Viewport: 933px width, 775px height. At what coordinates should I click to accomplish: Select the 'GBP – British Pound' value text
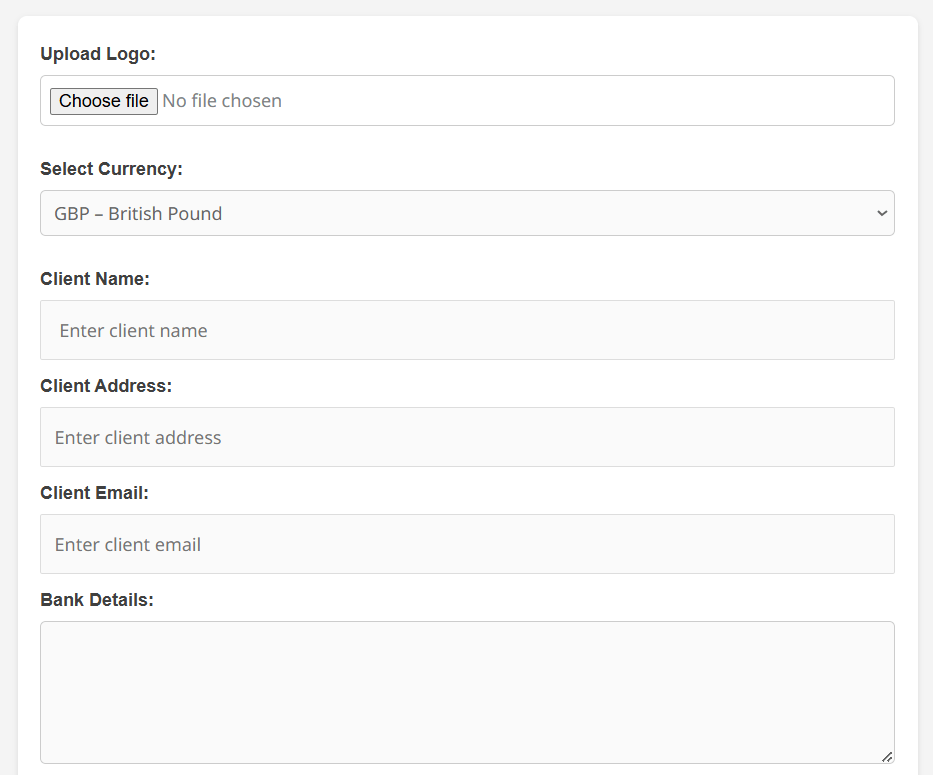coord(138,213)
